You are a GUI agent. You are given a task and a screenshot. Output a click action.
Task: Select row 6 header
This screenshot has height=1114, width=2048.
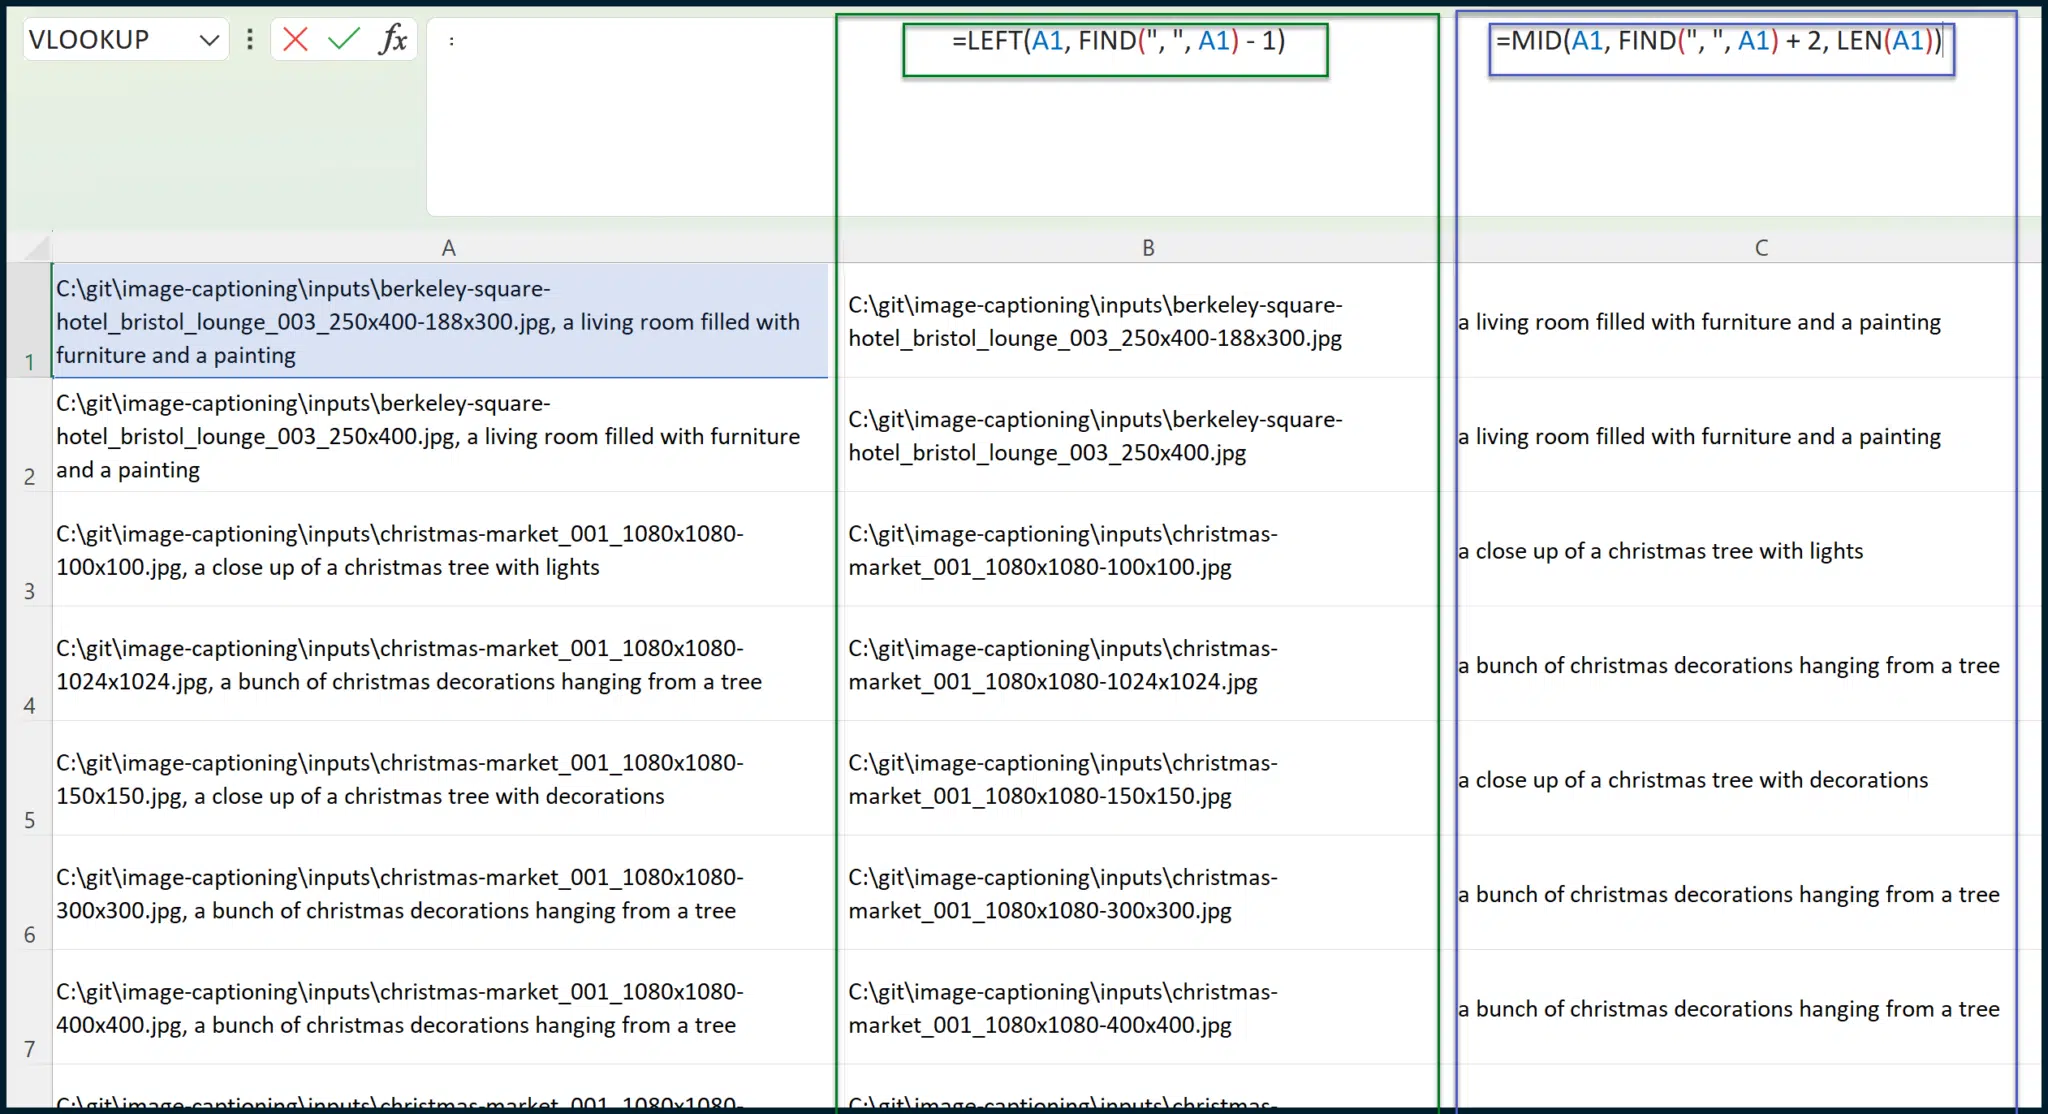[29, 892]
